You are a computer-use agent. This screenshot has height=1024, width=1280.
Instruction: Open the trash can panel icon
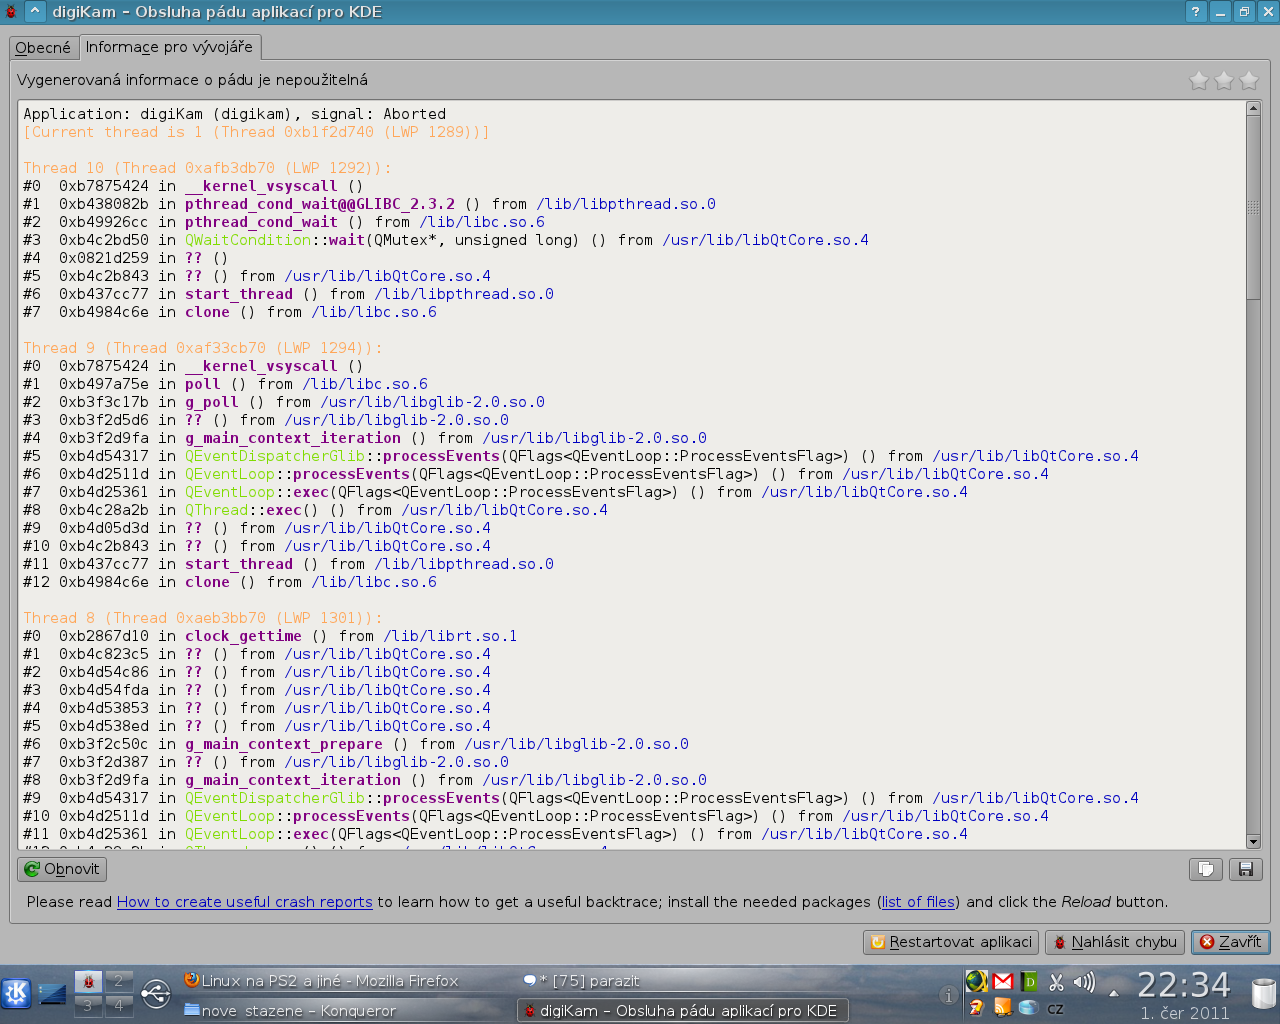point(1263,993)
